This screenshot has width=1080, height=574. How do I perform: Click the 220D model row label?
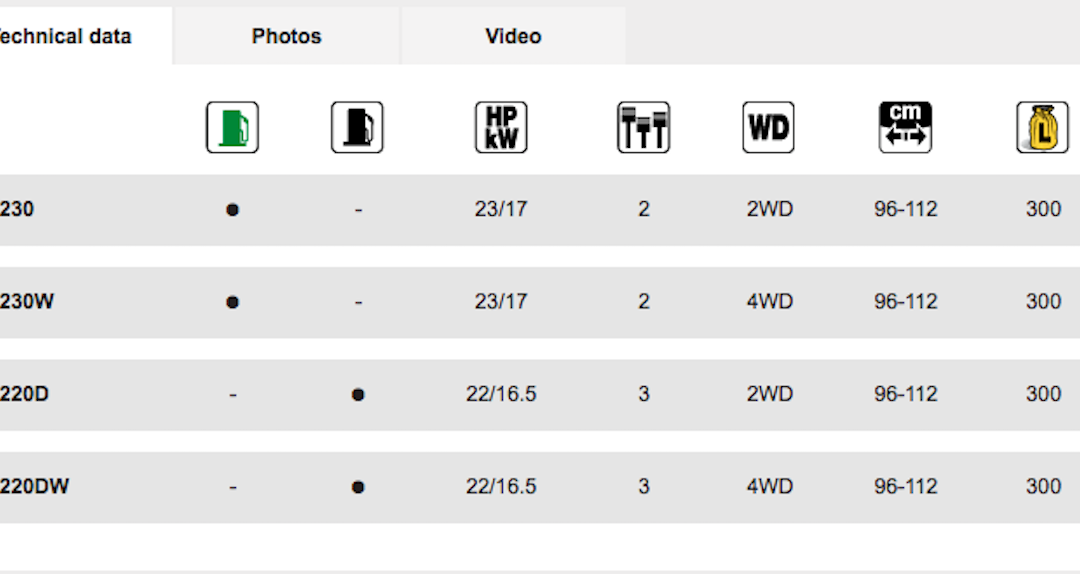coord(25,394)
